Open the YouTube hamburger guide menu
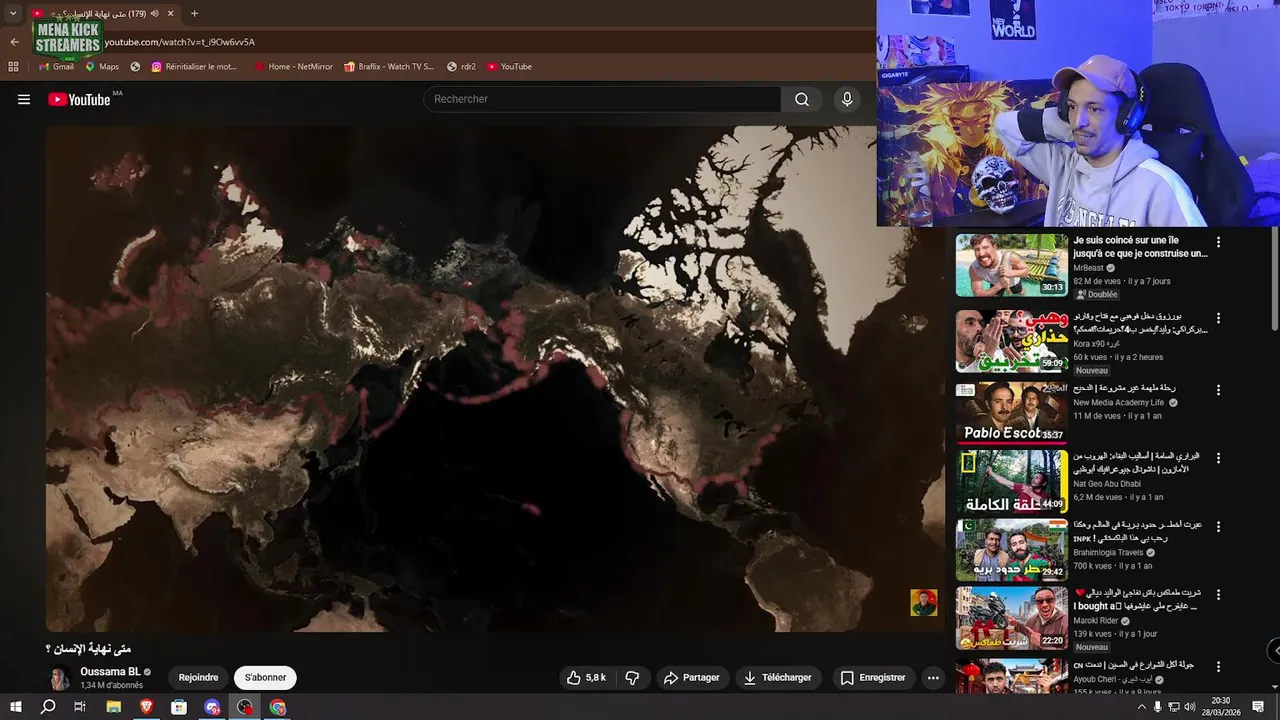 [x=24, y=99]
